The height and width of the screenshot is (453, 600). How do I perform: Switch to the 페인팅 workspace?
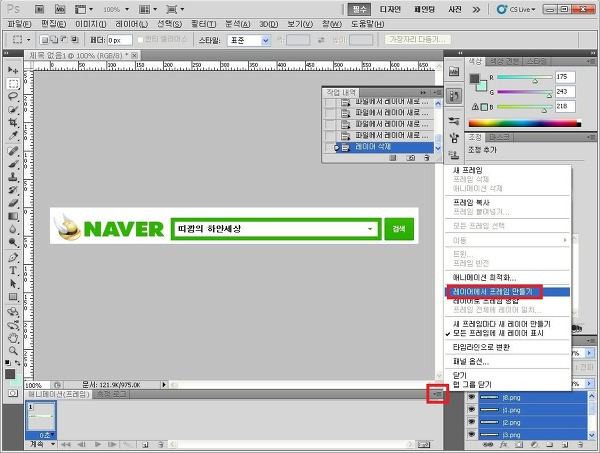coord(424,9)
